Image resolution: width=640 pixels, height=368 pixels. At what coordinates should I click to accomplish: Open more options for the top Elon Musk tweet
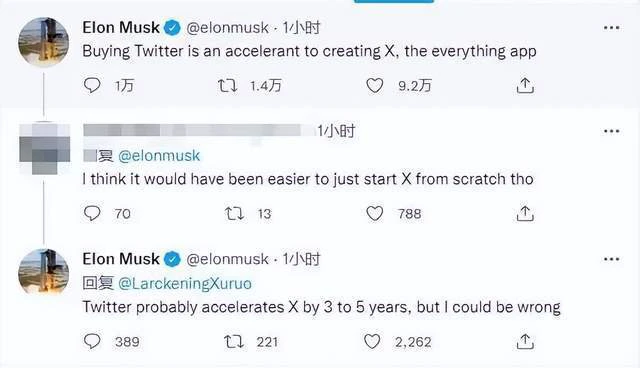pos(611,28)
